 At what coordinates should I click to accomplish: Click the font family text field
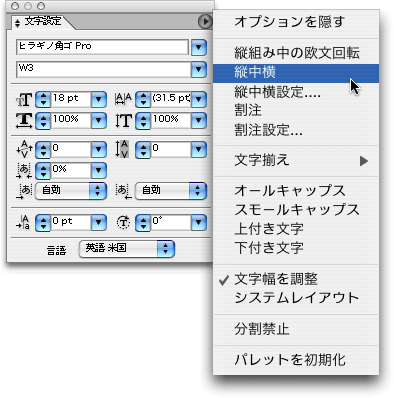[102, 47]
